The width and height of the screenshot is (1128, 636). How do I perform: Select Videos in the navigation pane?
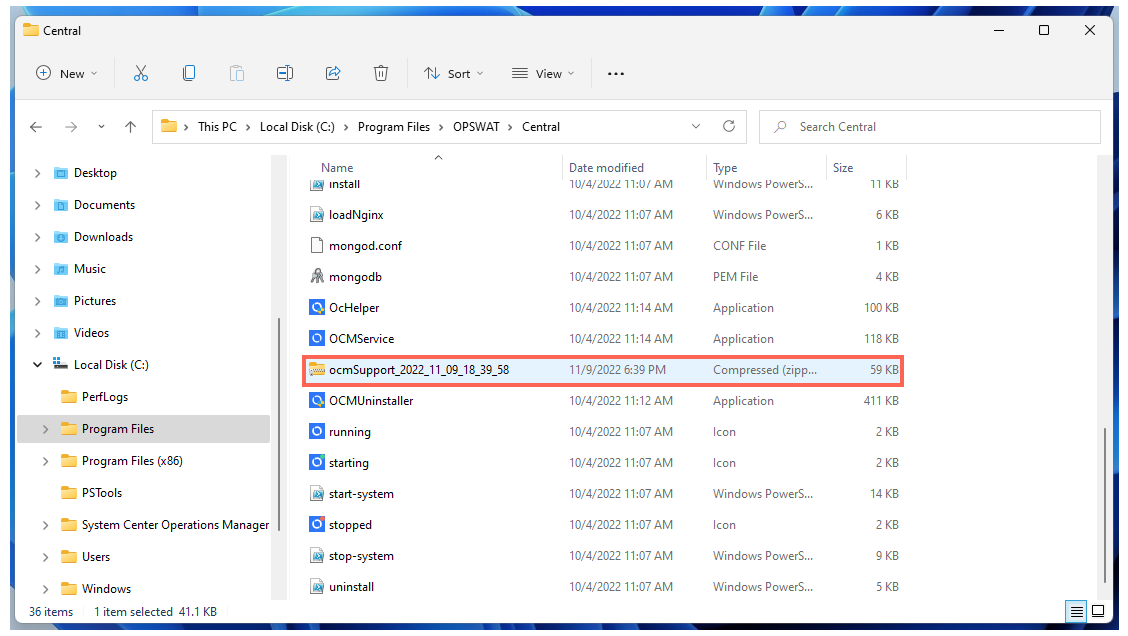[91, 332]
